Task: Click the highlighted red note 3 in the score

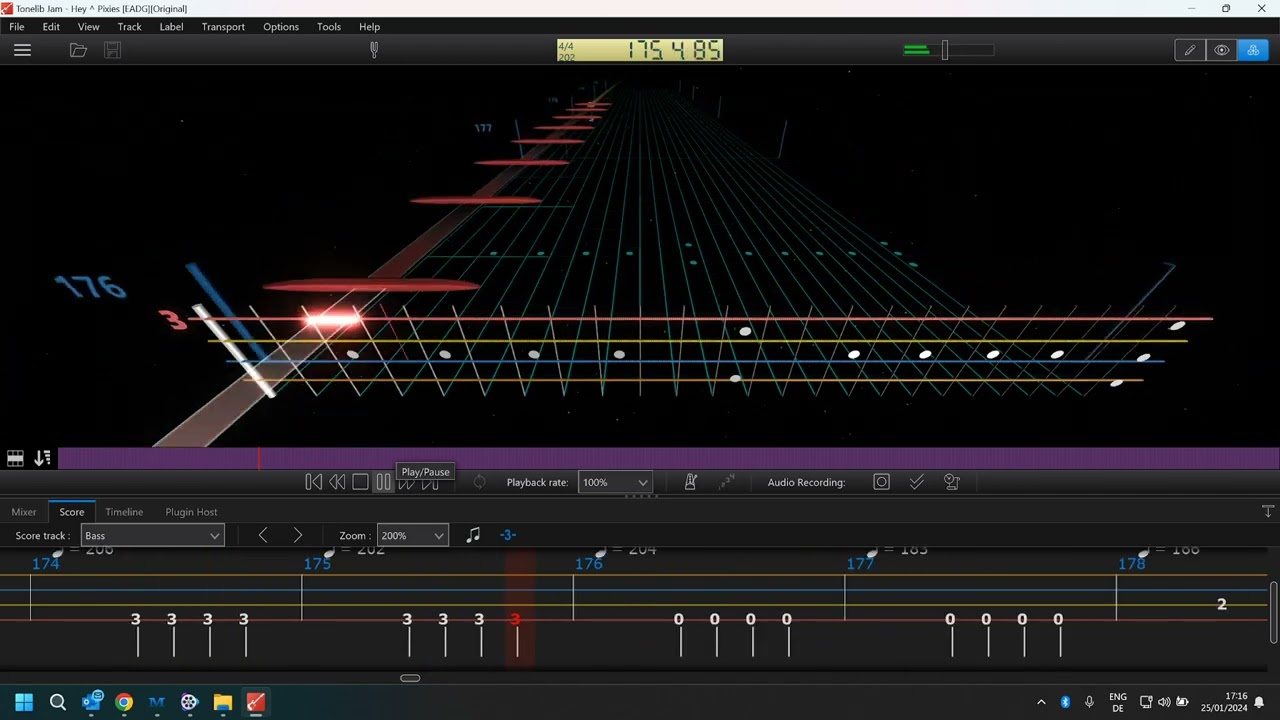Action: pos(515,620)
